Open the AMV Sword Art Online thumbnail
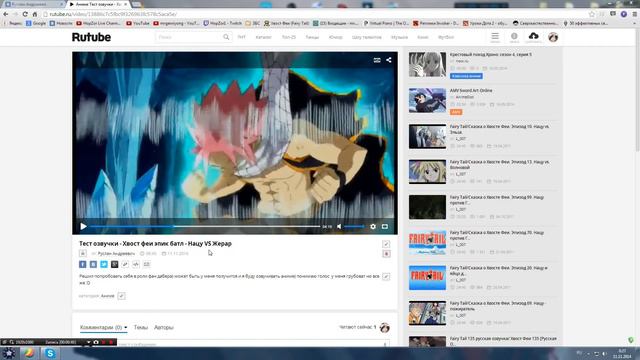The image size is (640, 360). pyautogui.click(x=427, y=100)
